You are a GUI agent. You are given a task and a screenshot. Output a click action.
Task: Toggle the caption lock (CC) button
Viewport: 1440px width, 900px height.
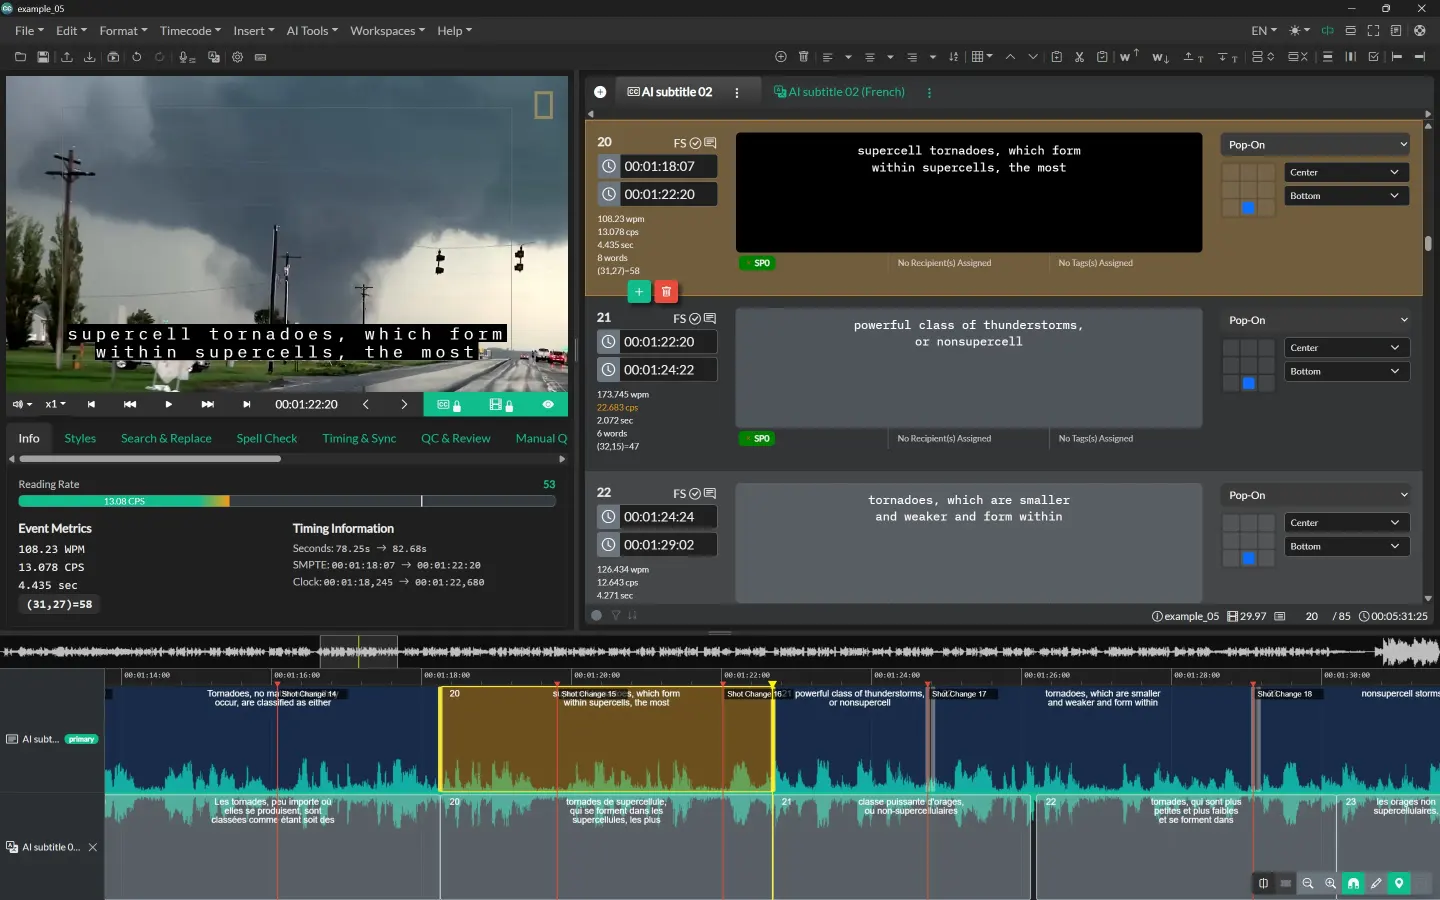click(x=448, y=405)
